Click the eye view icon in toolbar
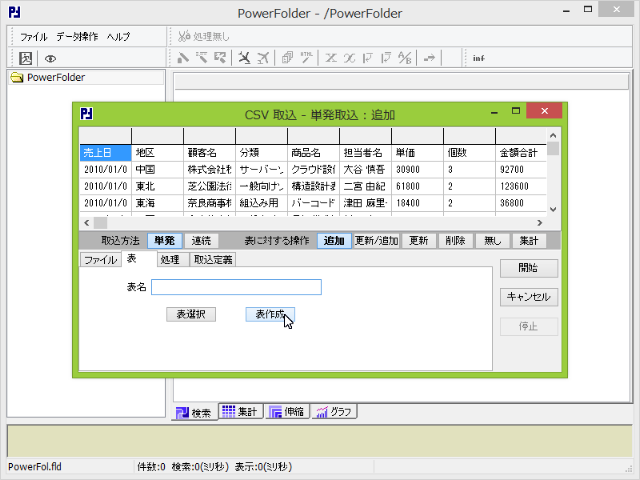 click(x=50, y=58)
